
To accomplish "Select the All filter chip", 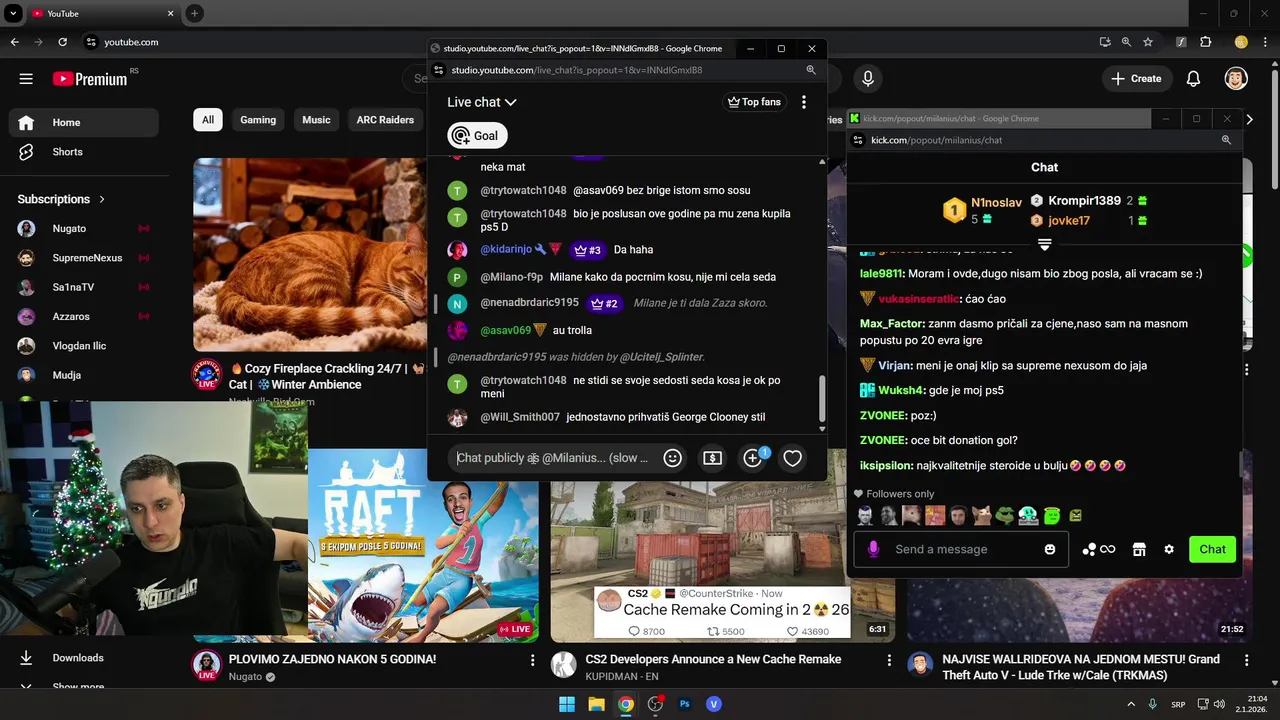I will coord(208,120).
